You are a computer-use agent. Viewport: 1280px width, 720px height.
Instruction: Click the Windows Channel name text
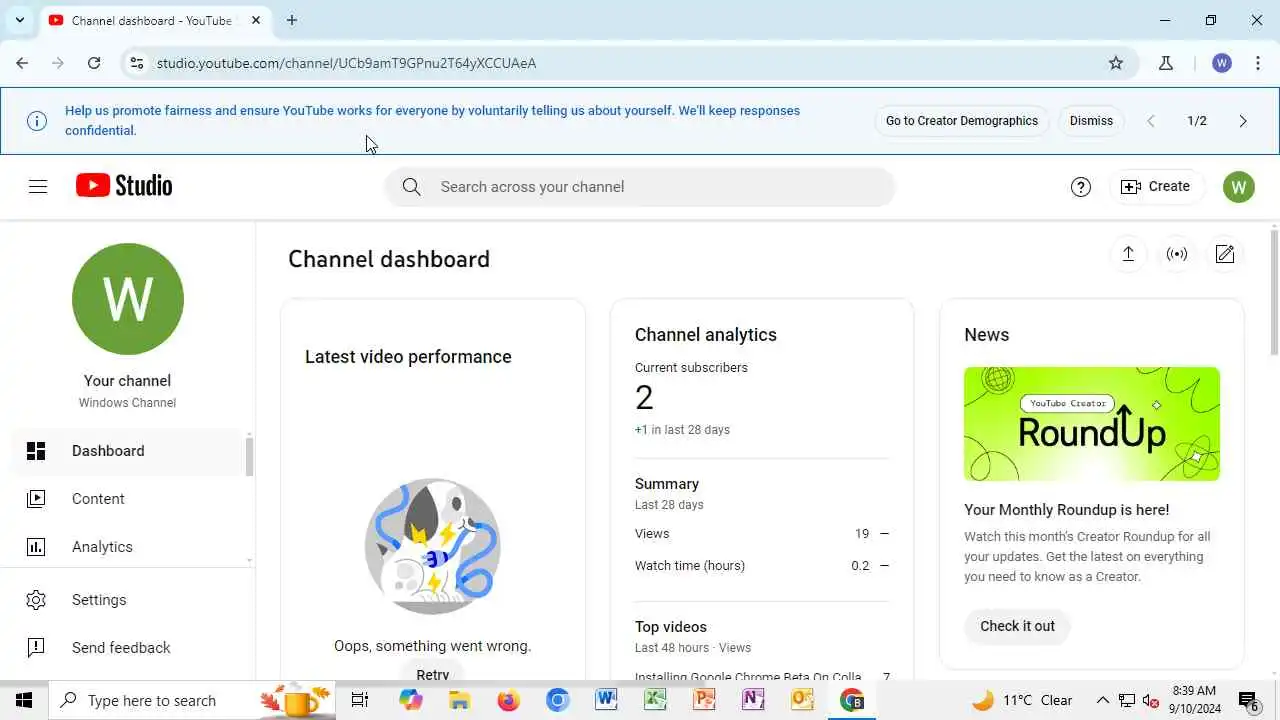(x=128, y=403)
